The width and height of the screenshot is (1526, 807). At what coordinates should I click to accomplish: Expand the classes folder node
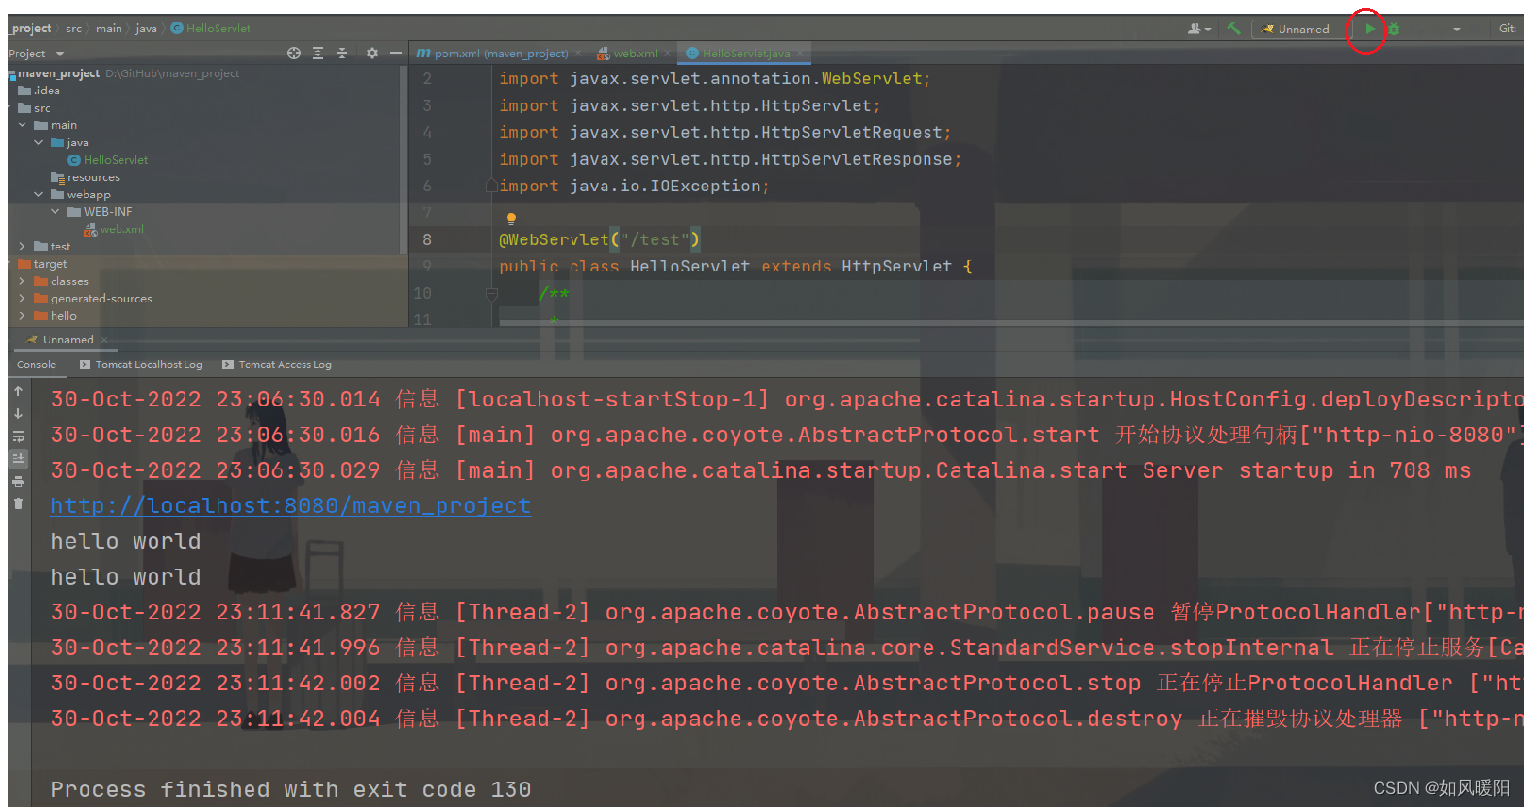(x=23, y=281)
